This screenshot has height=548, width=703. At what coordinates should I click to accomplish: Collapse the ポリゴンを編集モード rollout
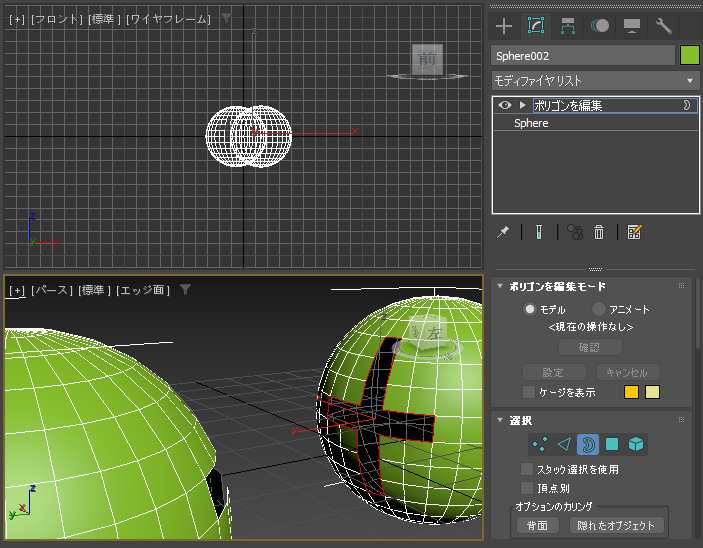[500, 286]
